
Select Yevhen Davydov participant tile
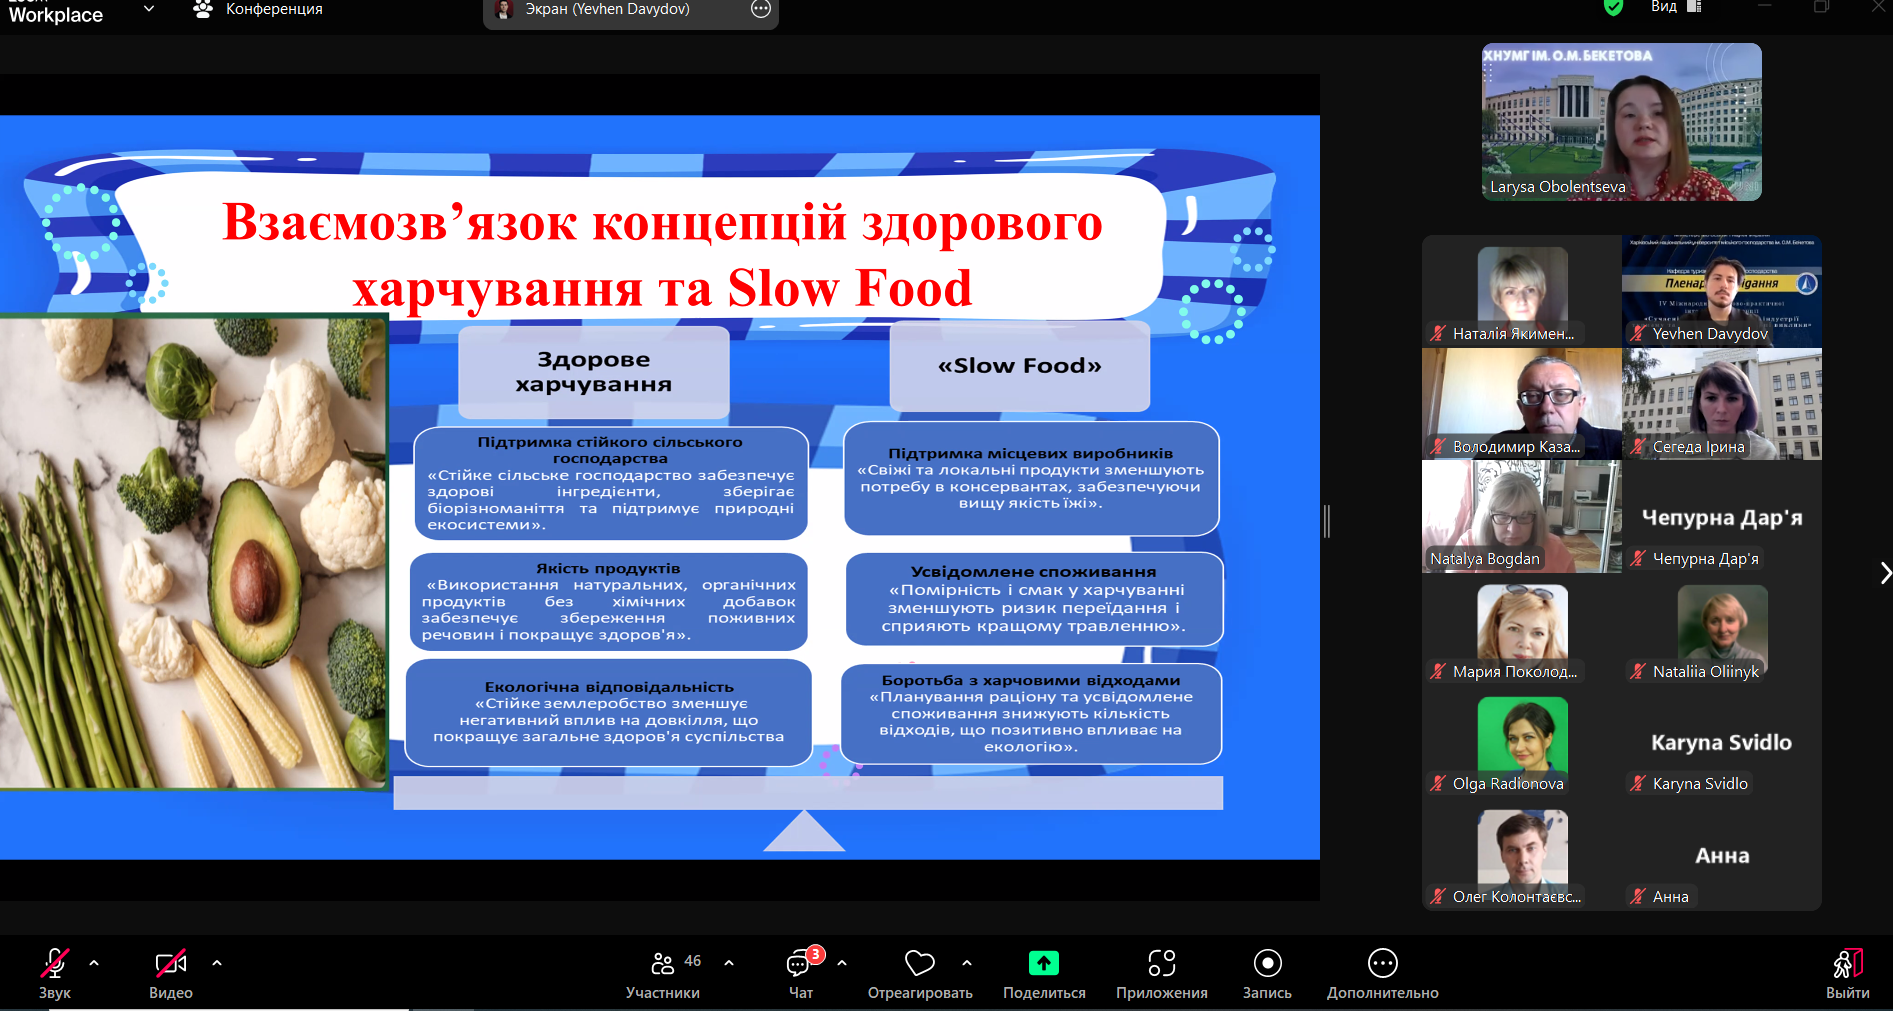1722,291
